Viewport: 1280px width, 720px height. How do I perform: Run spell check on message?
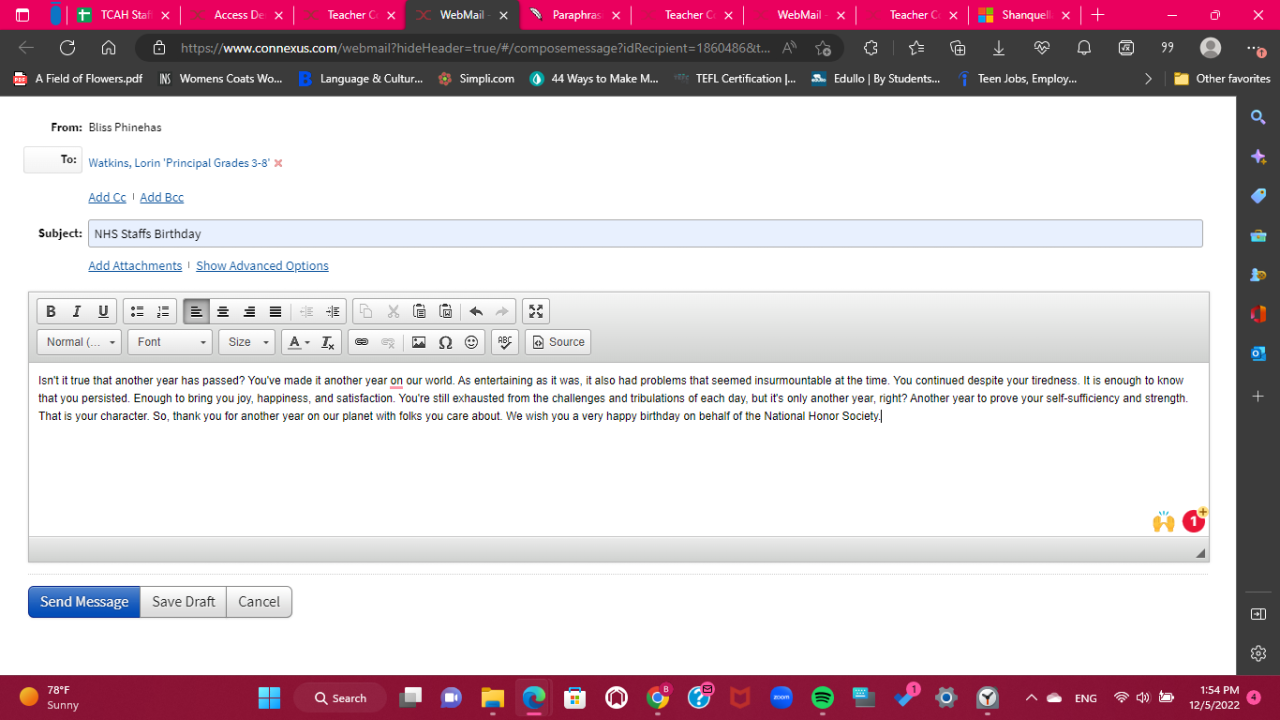[x=505, y=342]
